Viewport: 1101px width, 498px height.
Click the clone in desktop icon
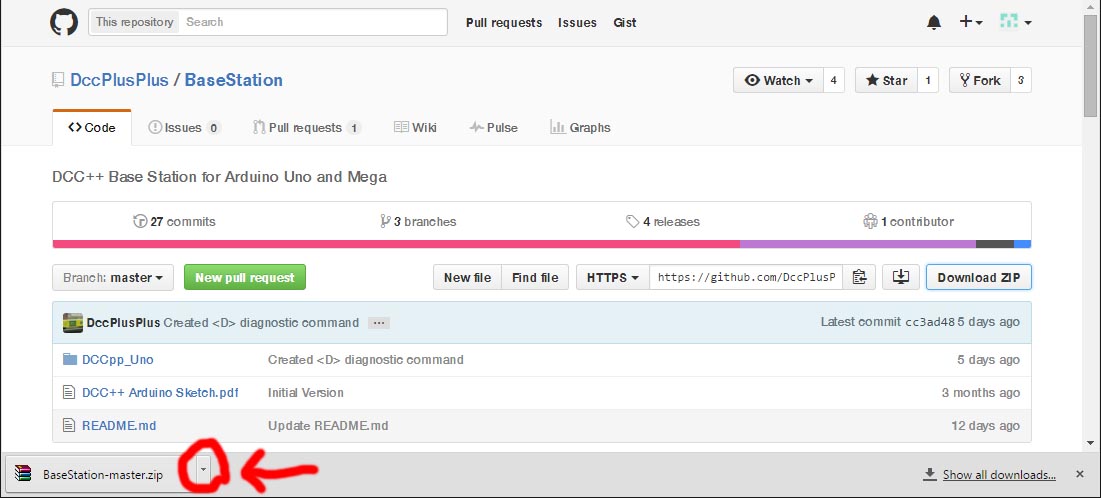[x=901, y=277]
